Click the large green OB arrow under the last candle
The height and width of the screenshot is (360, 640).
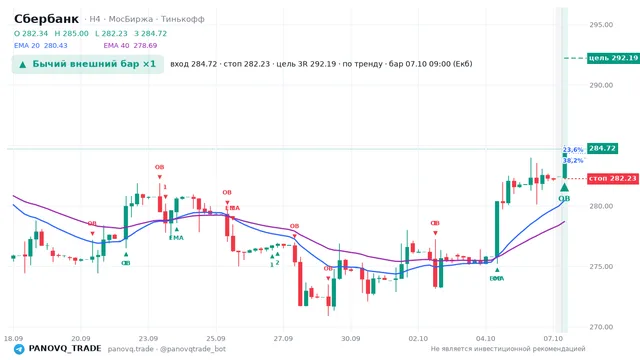pyautogui.click(x=564, y=187)
